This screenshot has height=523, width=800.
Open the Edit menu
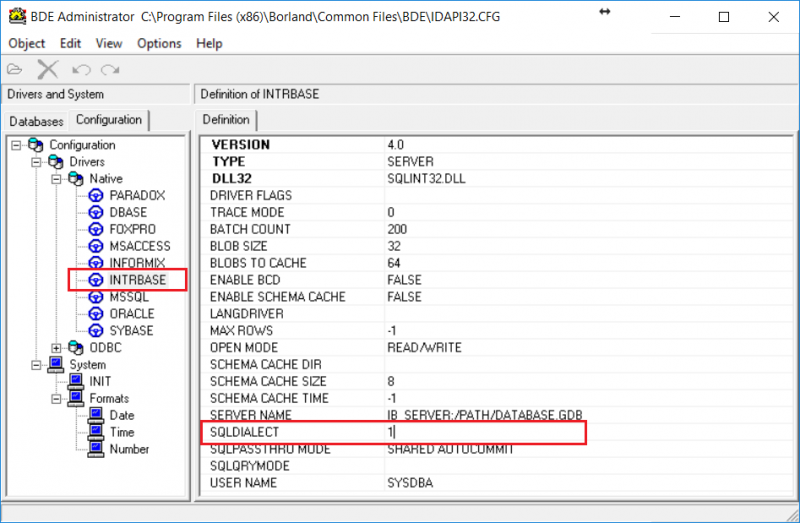pyautogui.click(x=70, y=43)
